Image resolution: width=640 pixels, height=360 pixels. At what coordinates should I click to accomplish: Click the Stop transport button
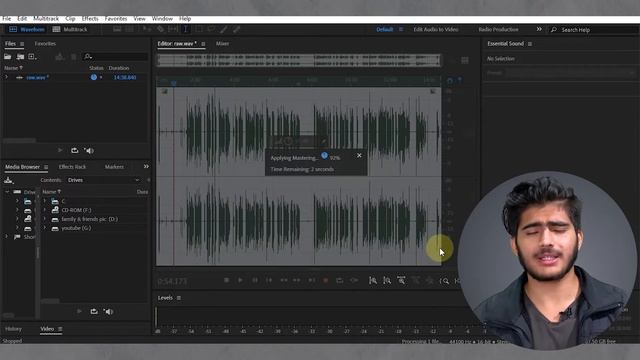point(227,280)
